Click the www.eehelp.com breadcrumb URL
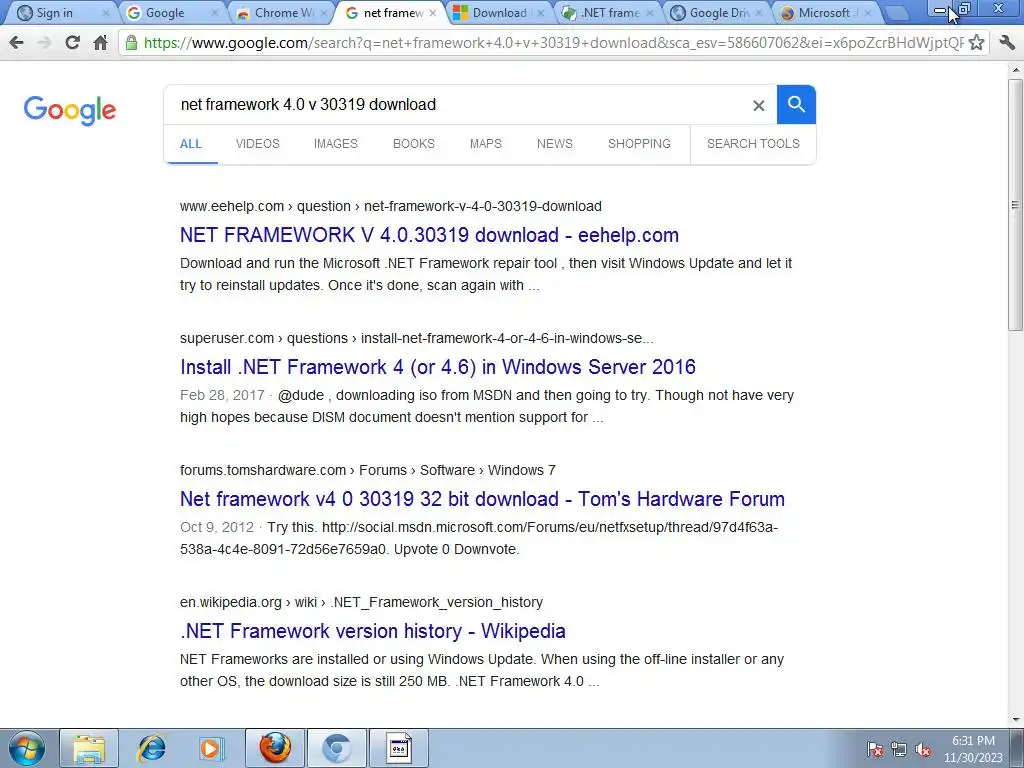1024x768 pixels. pos(391,206)
